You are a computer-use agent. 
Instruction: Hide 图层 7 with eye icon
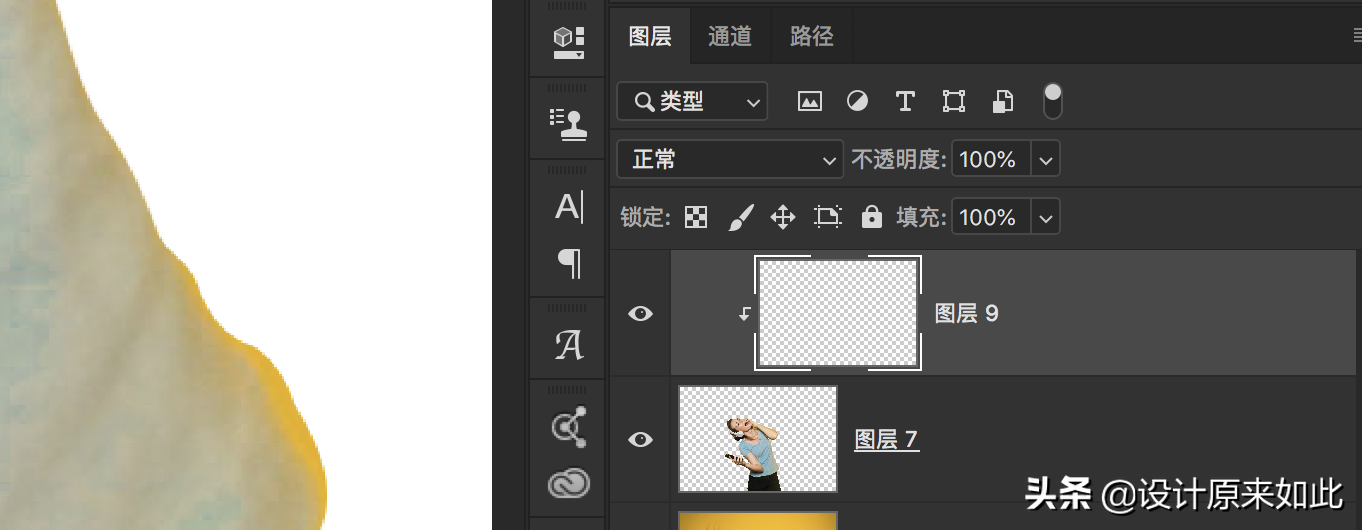click(x=640, y=439)
